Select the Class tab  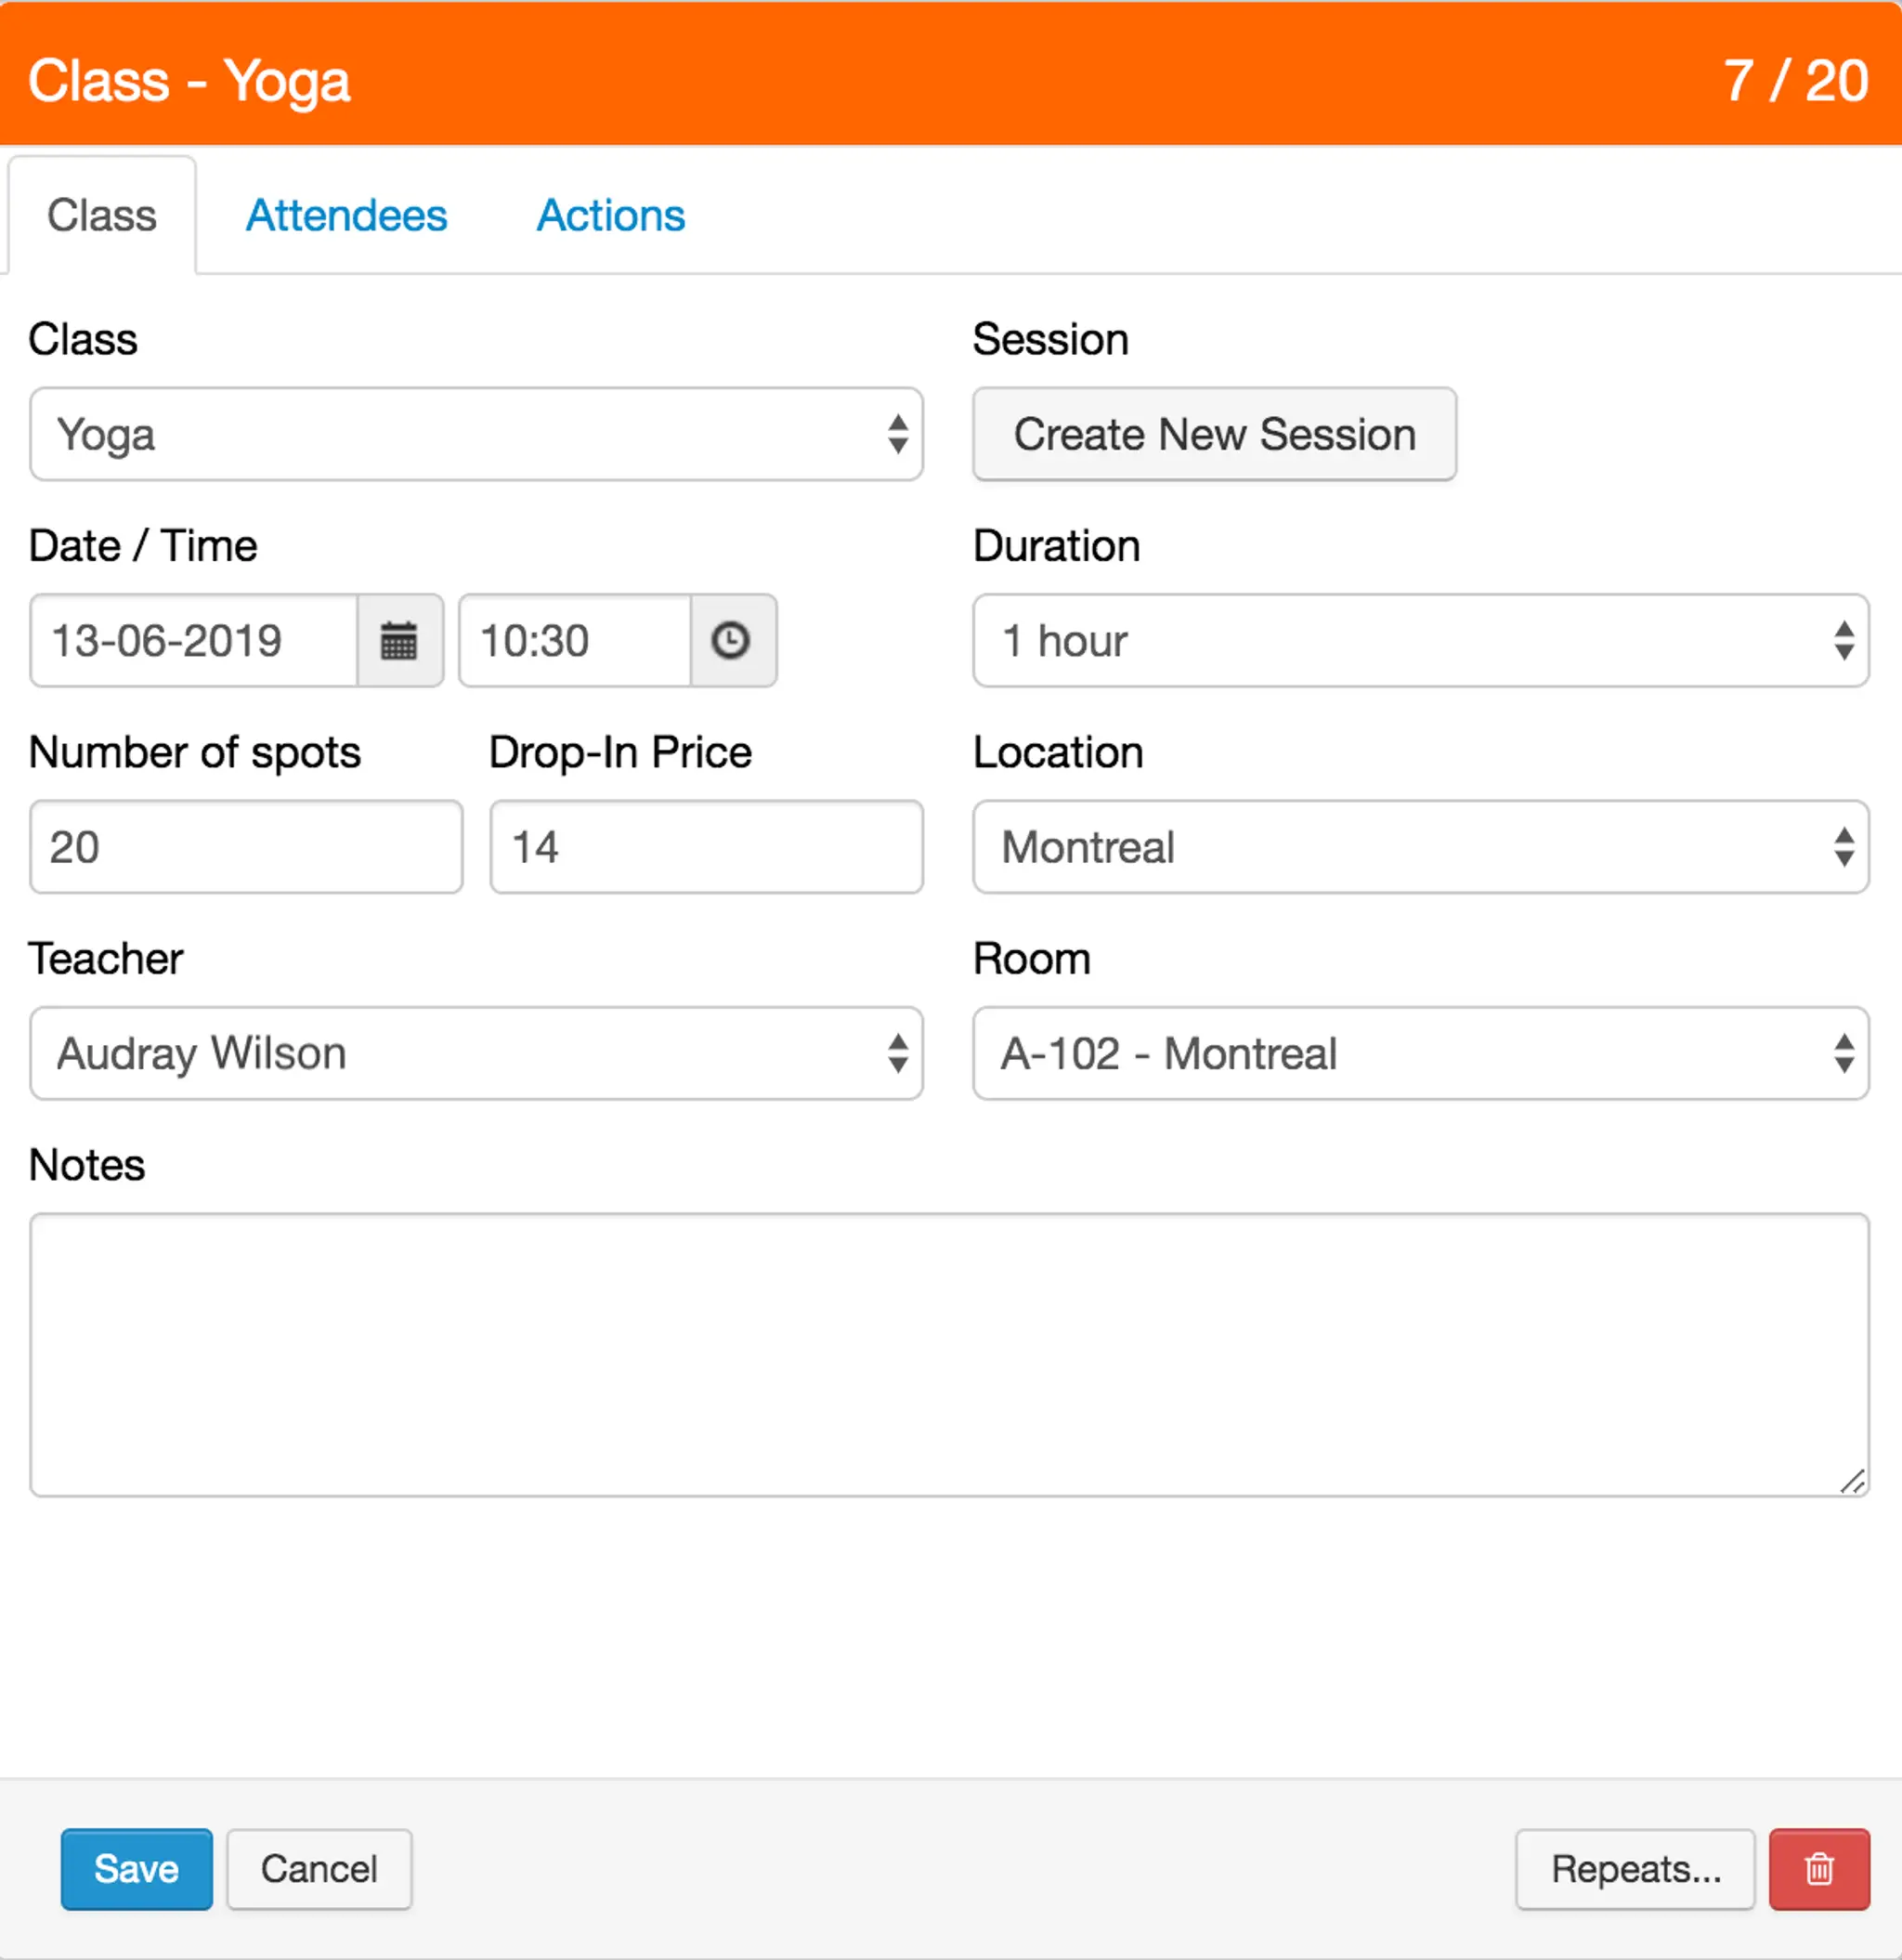(102, 216)
